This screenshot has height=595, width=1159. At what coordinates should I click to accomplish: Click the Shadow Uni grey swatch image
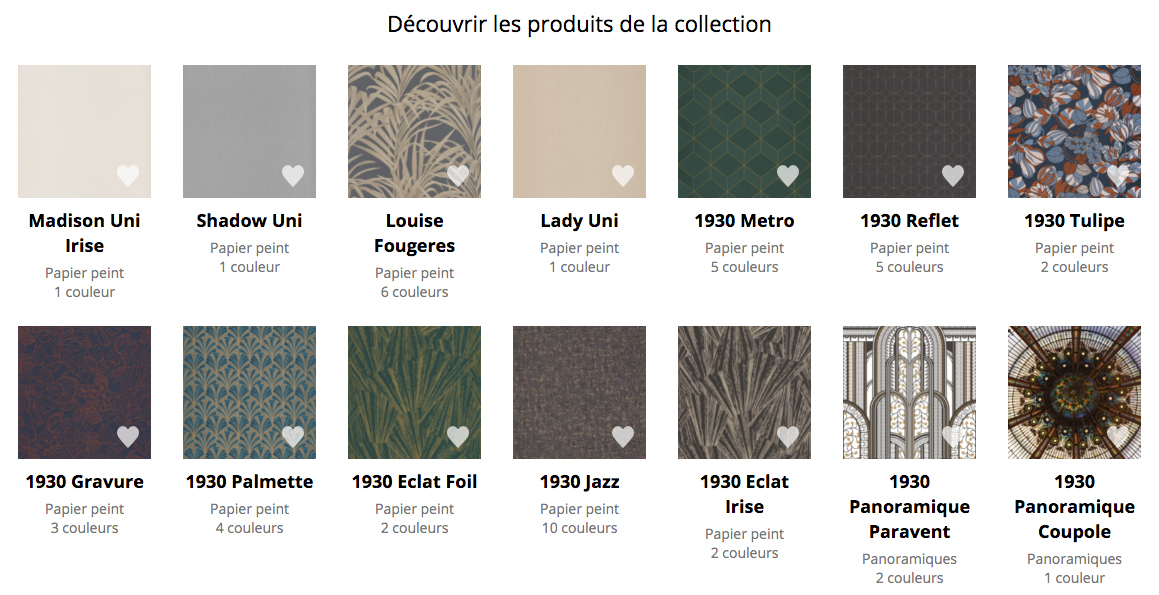click(249, 132)
